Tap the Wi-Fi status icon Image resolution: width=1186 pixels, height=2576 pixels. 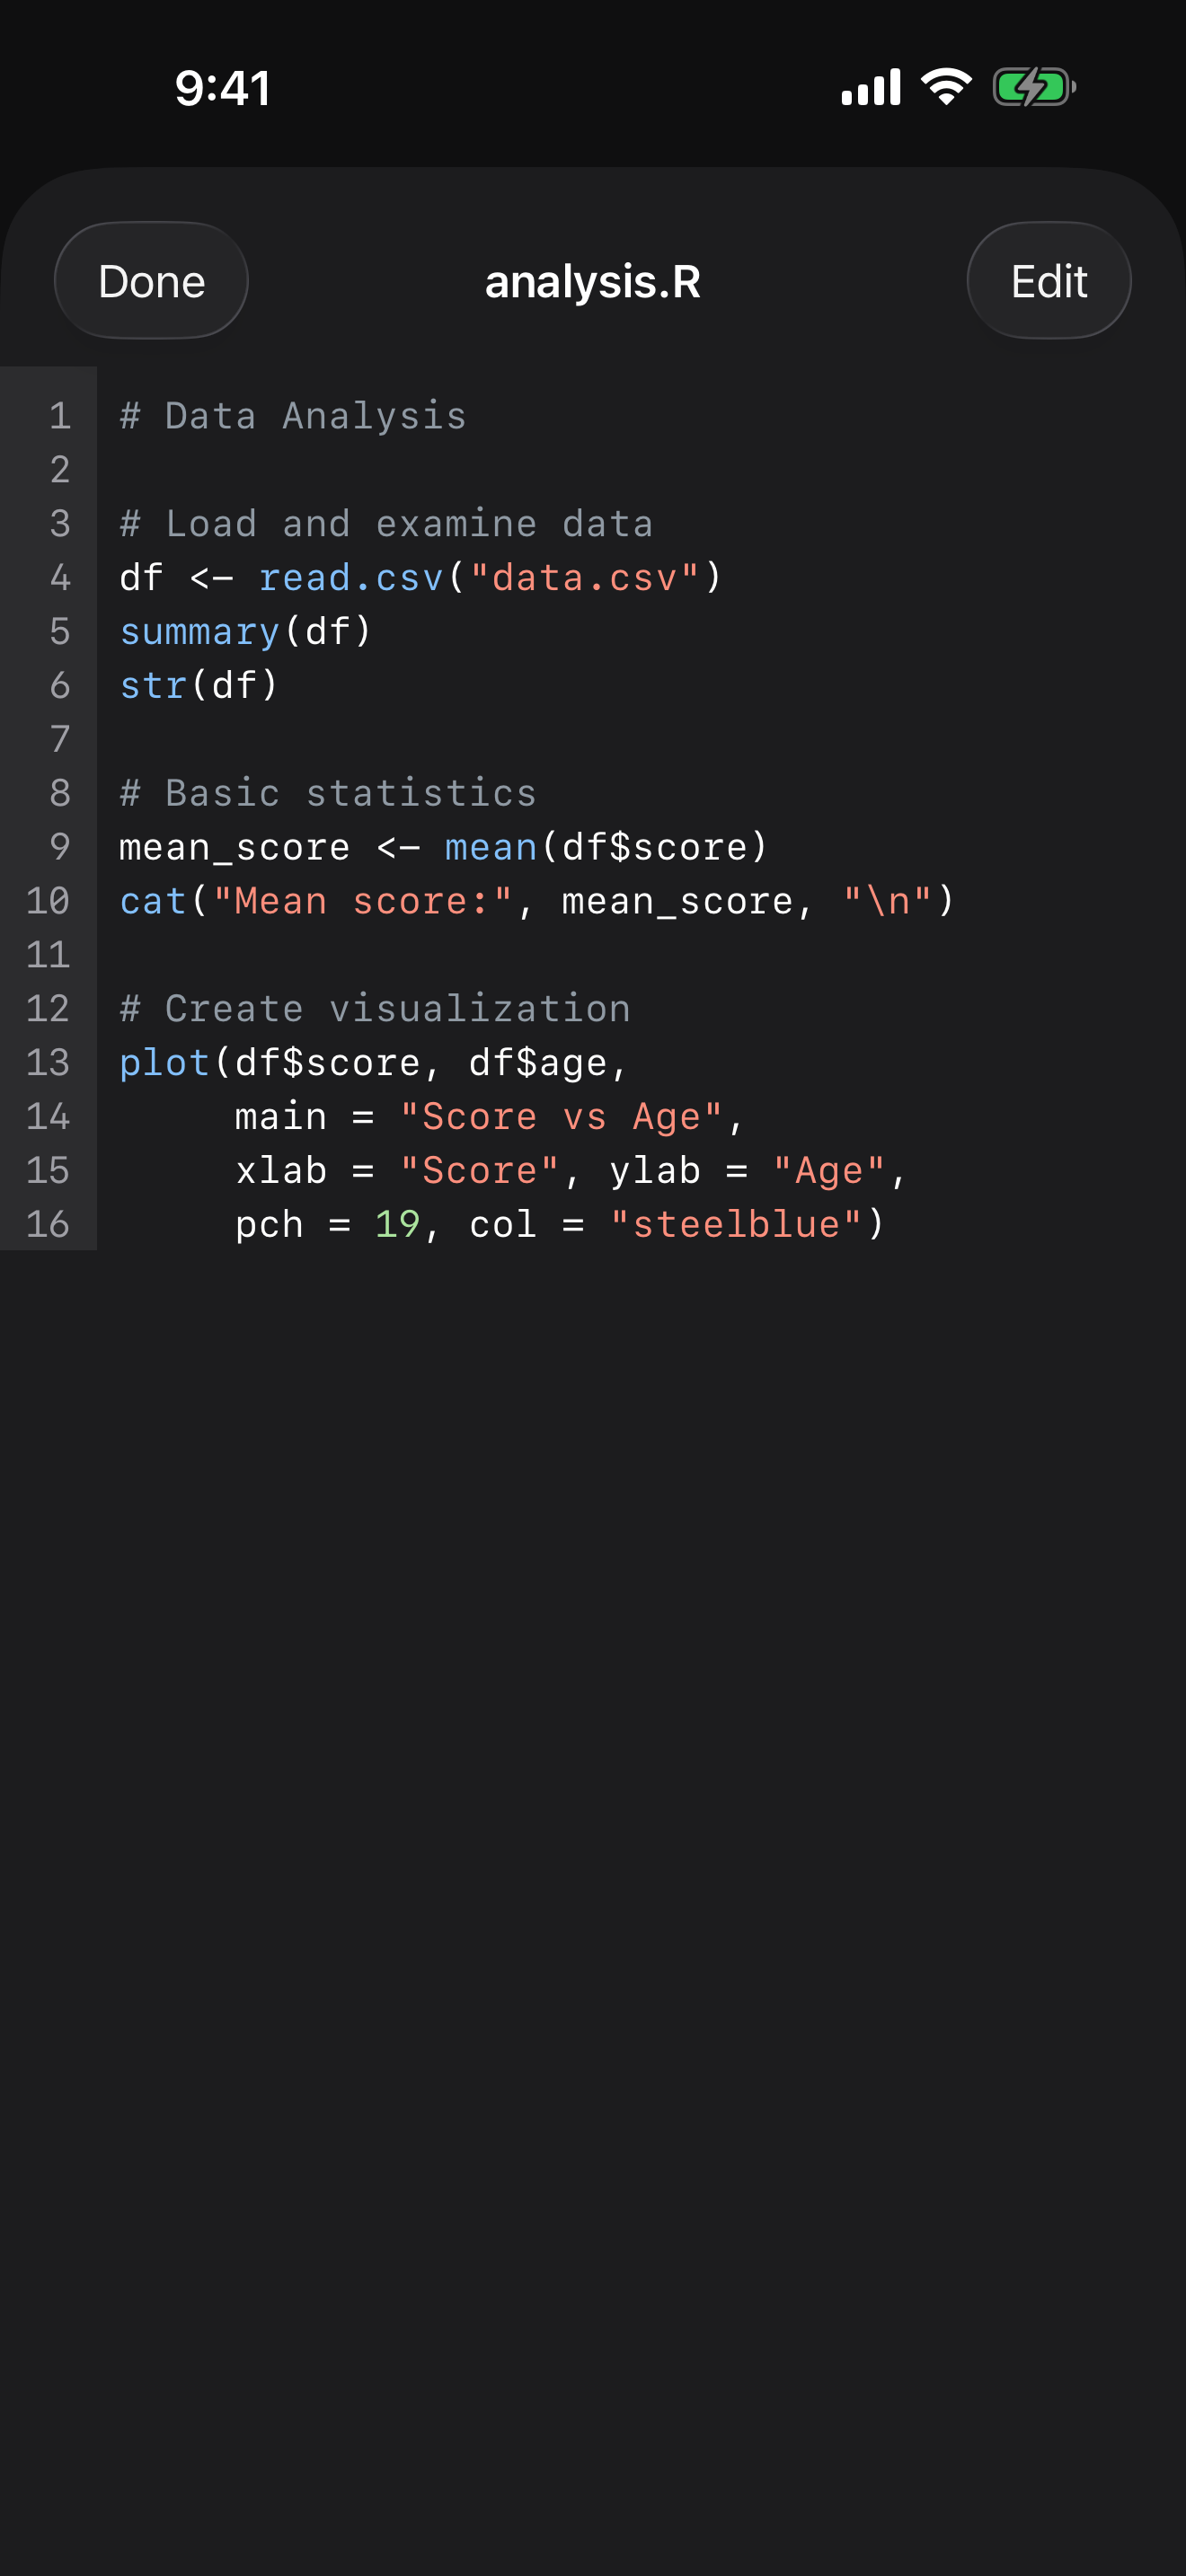[944, 86]
